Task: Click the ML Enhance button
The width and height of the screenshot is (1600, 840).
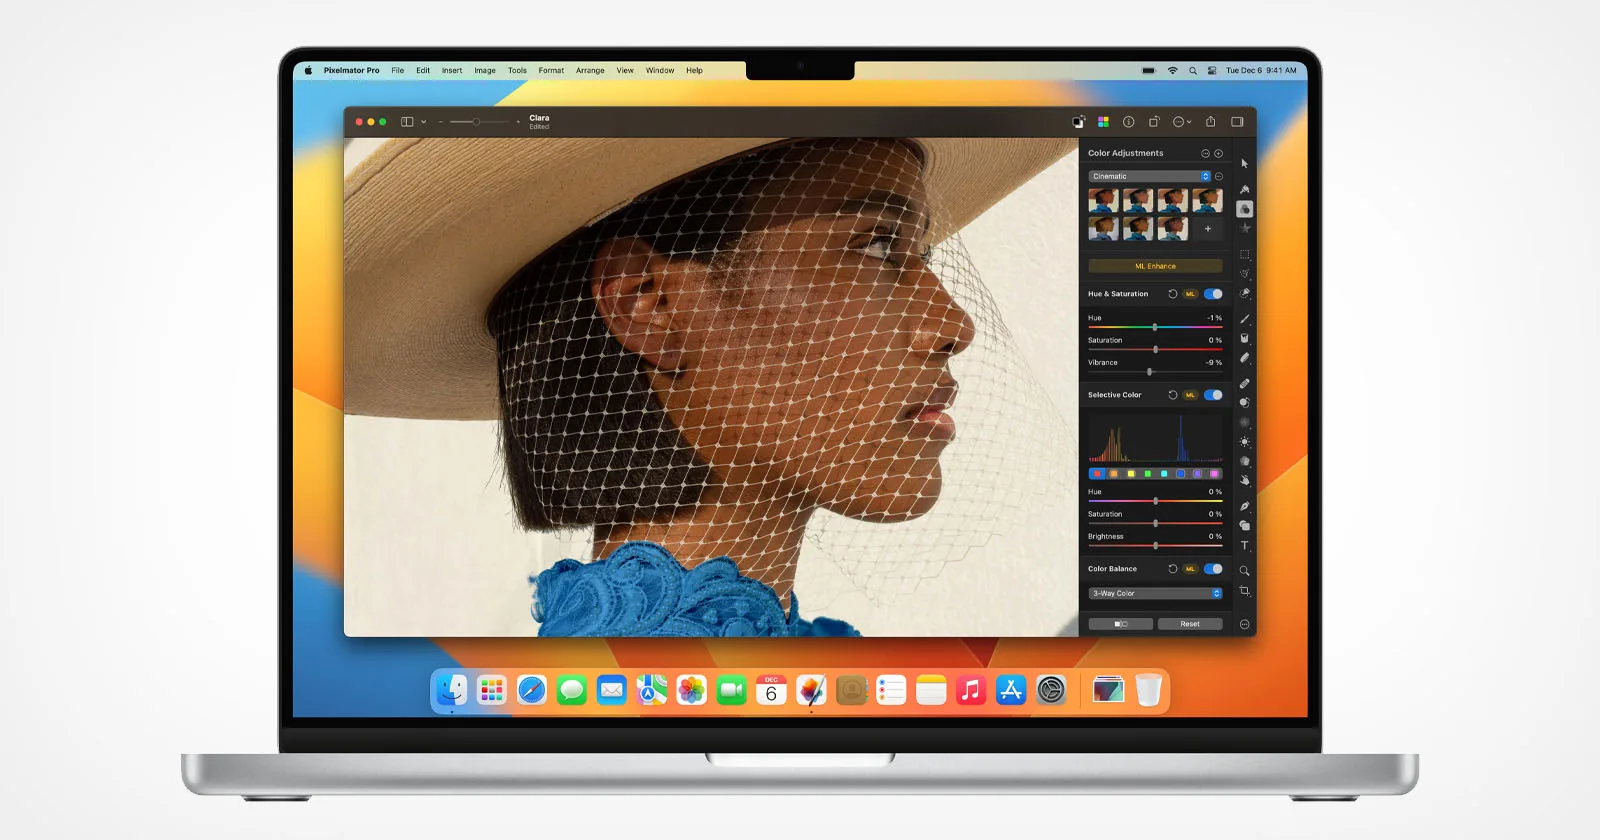Action: point(1155,266)
